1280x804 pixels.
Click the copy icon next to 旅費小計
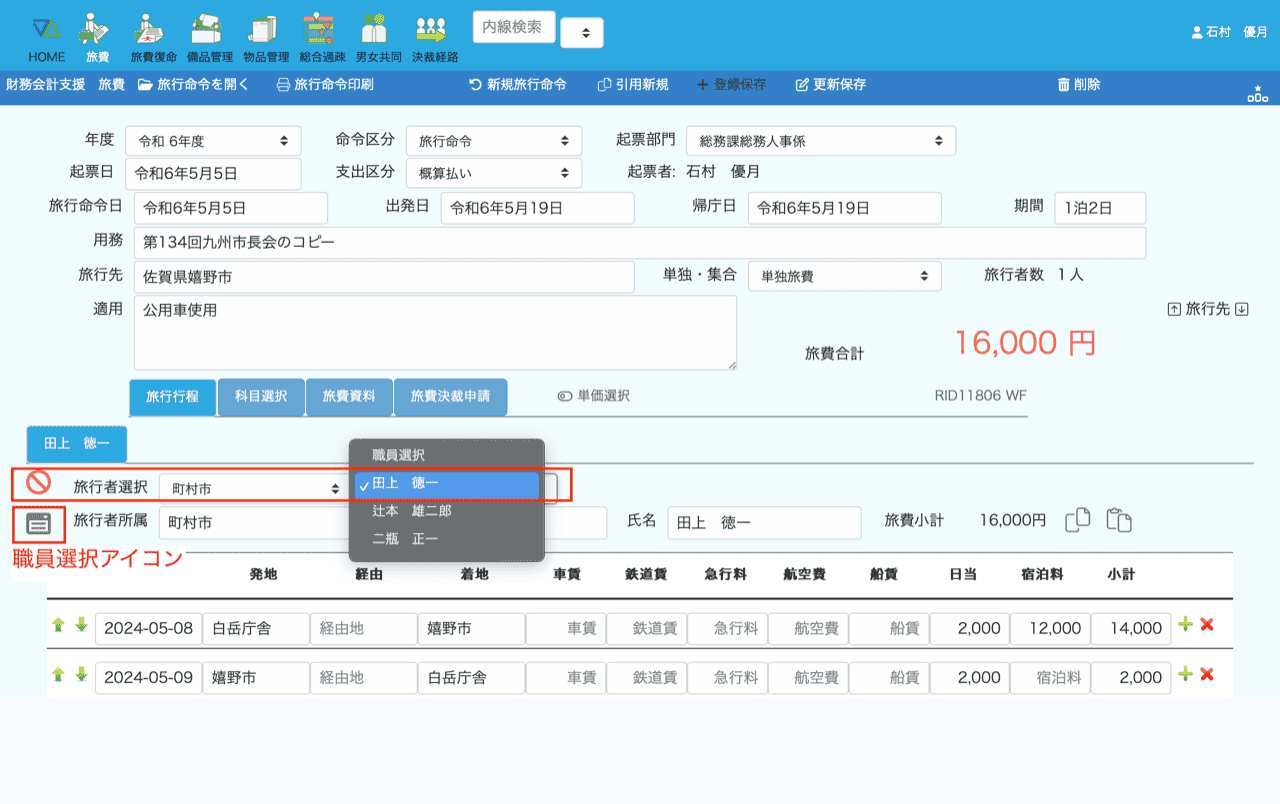(1077, 521)
